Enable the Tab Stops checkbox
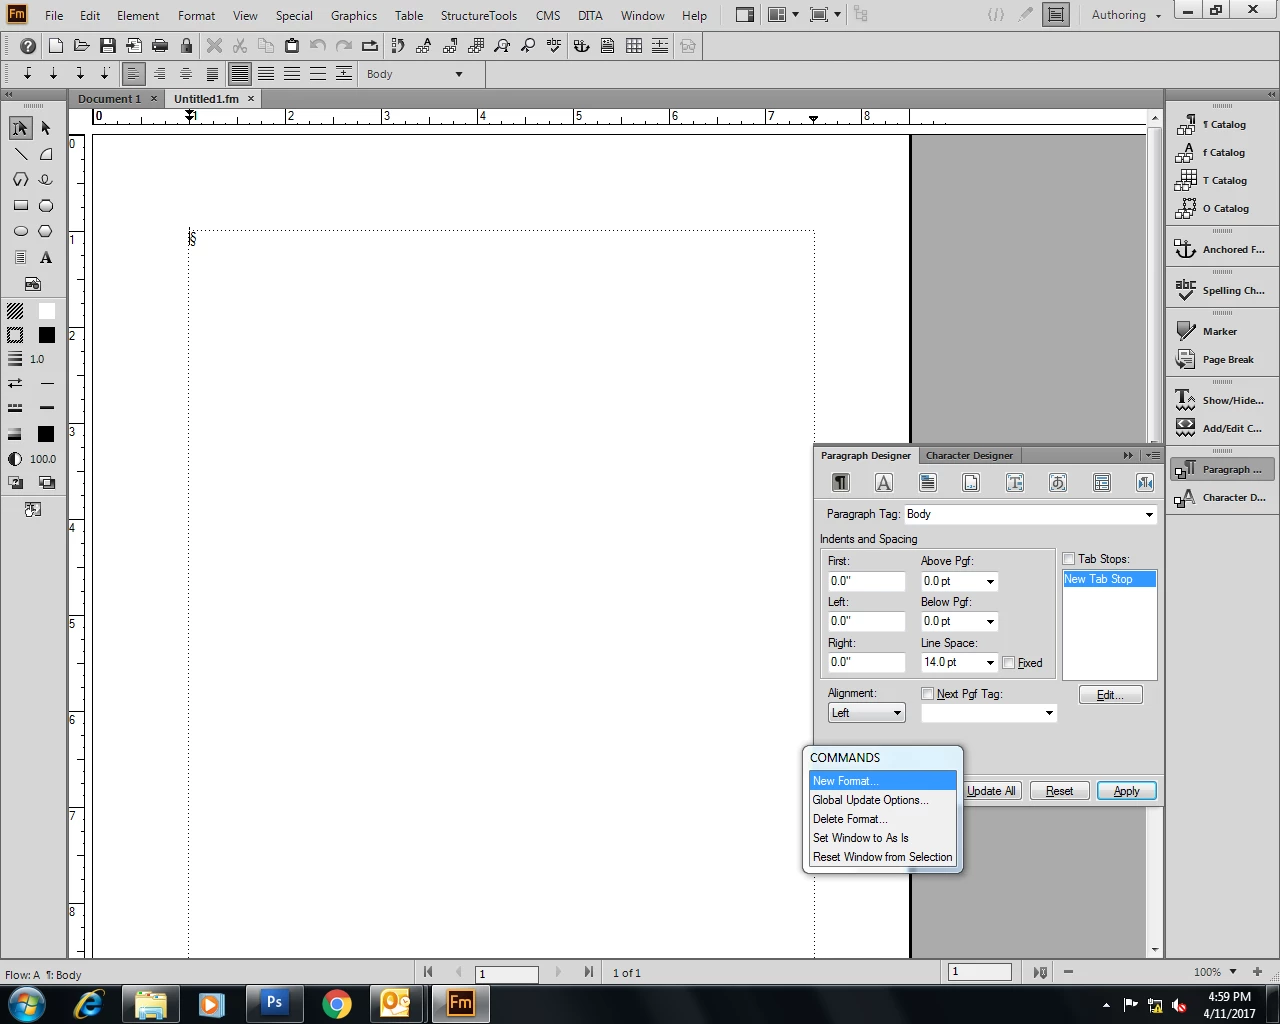The image size is (1280, 1024). click(x=1069, y=559)
